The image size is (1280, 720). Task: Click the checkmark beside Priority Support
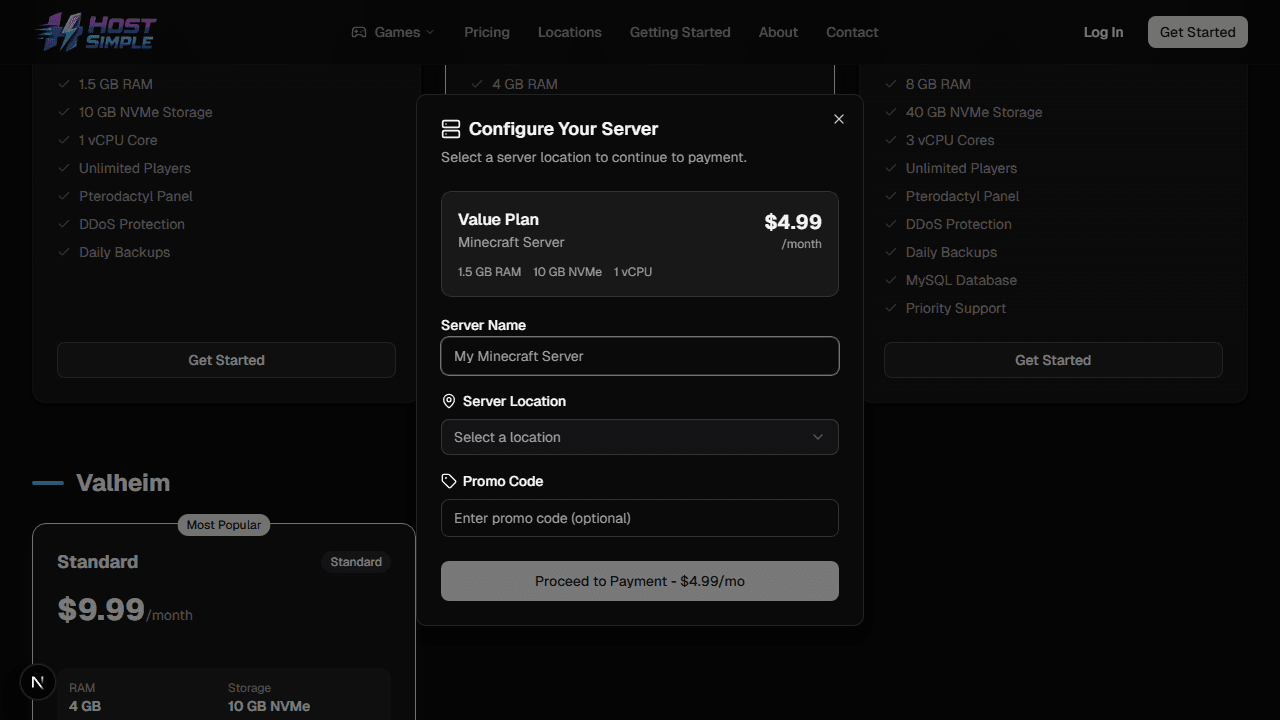click(x=891, y=308)
